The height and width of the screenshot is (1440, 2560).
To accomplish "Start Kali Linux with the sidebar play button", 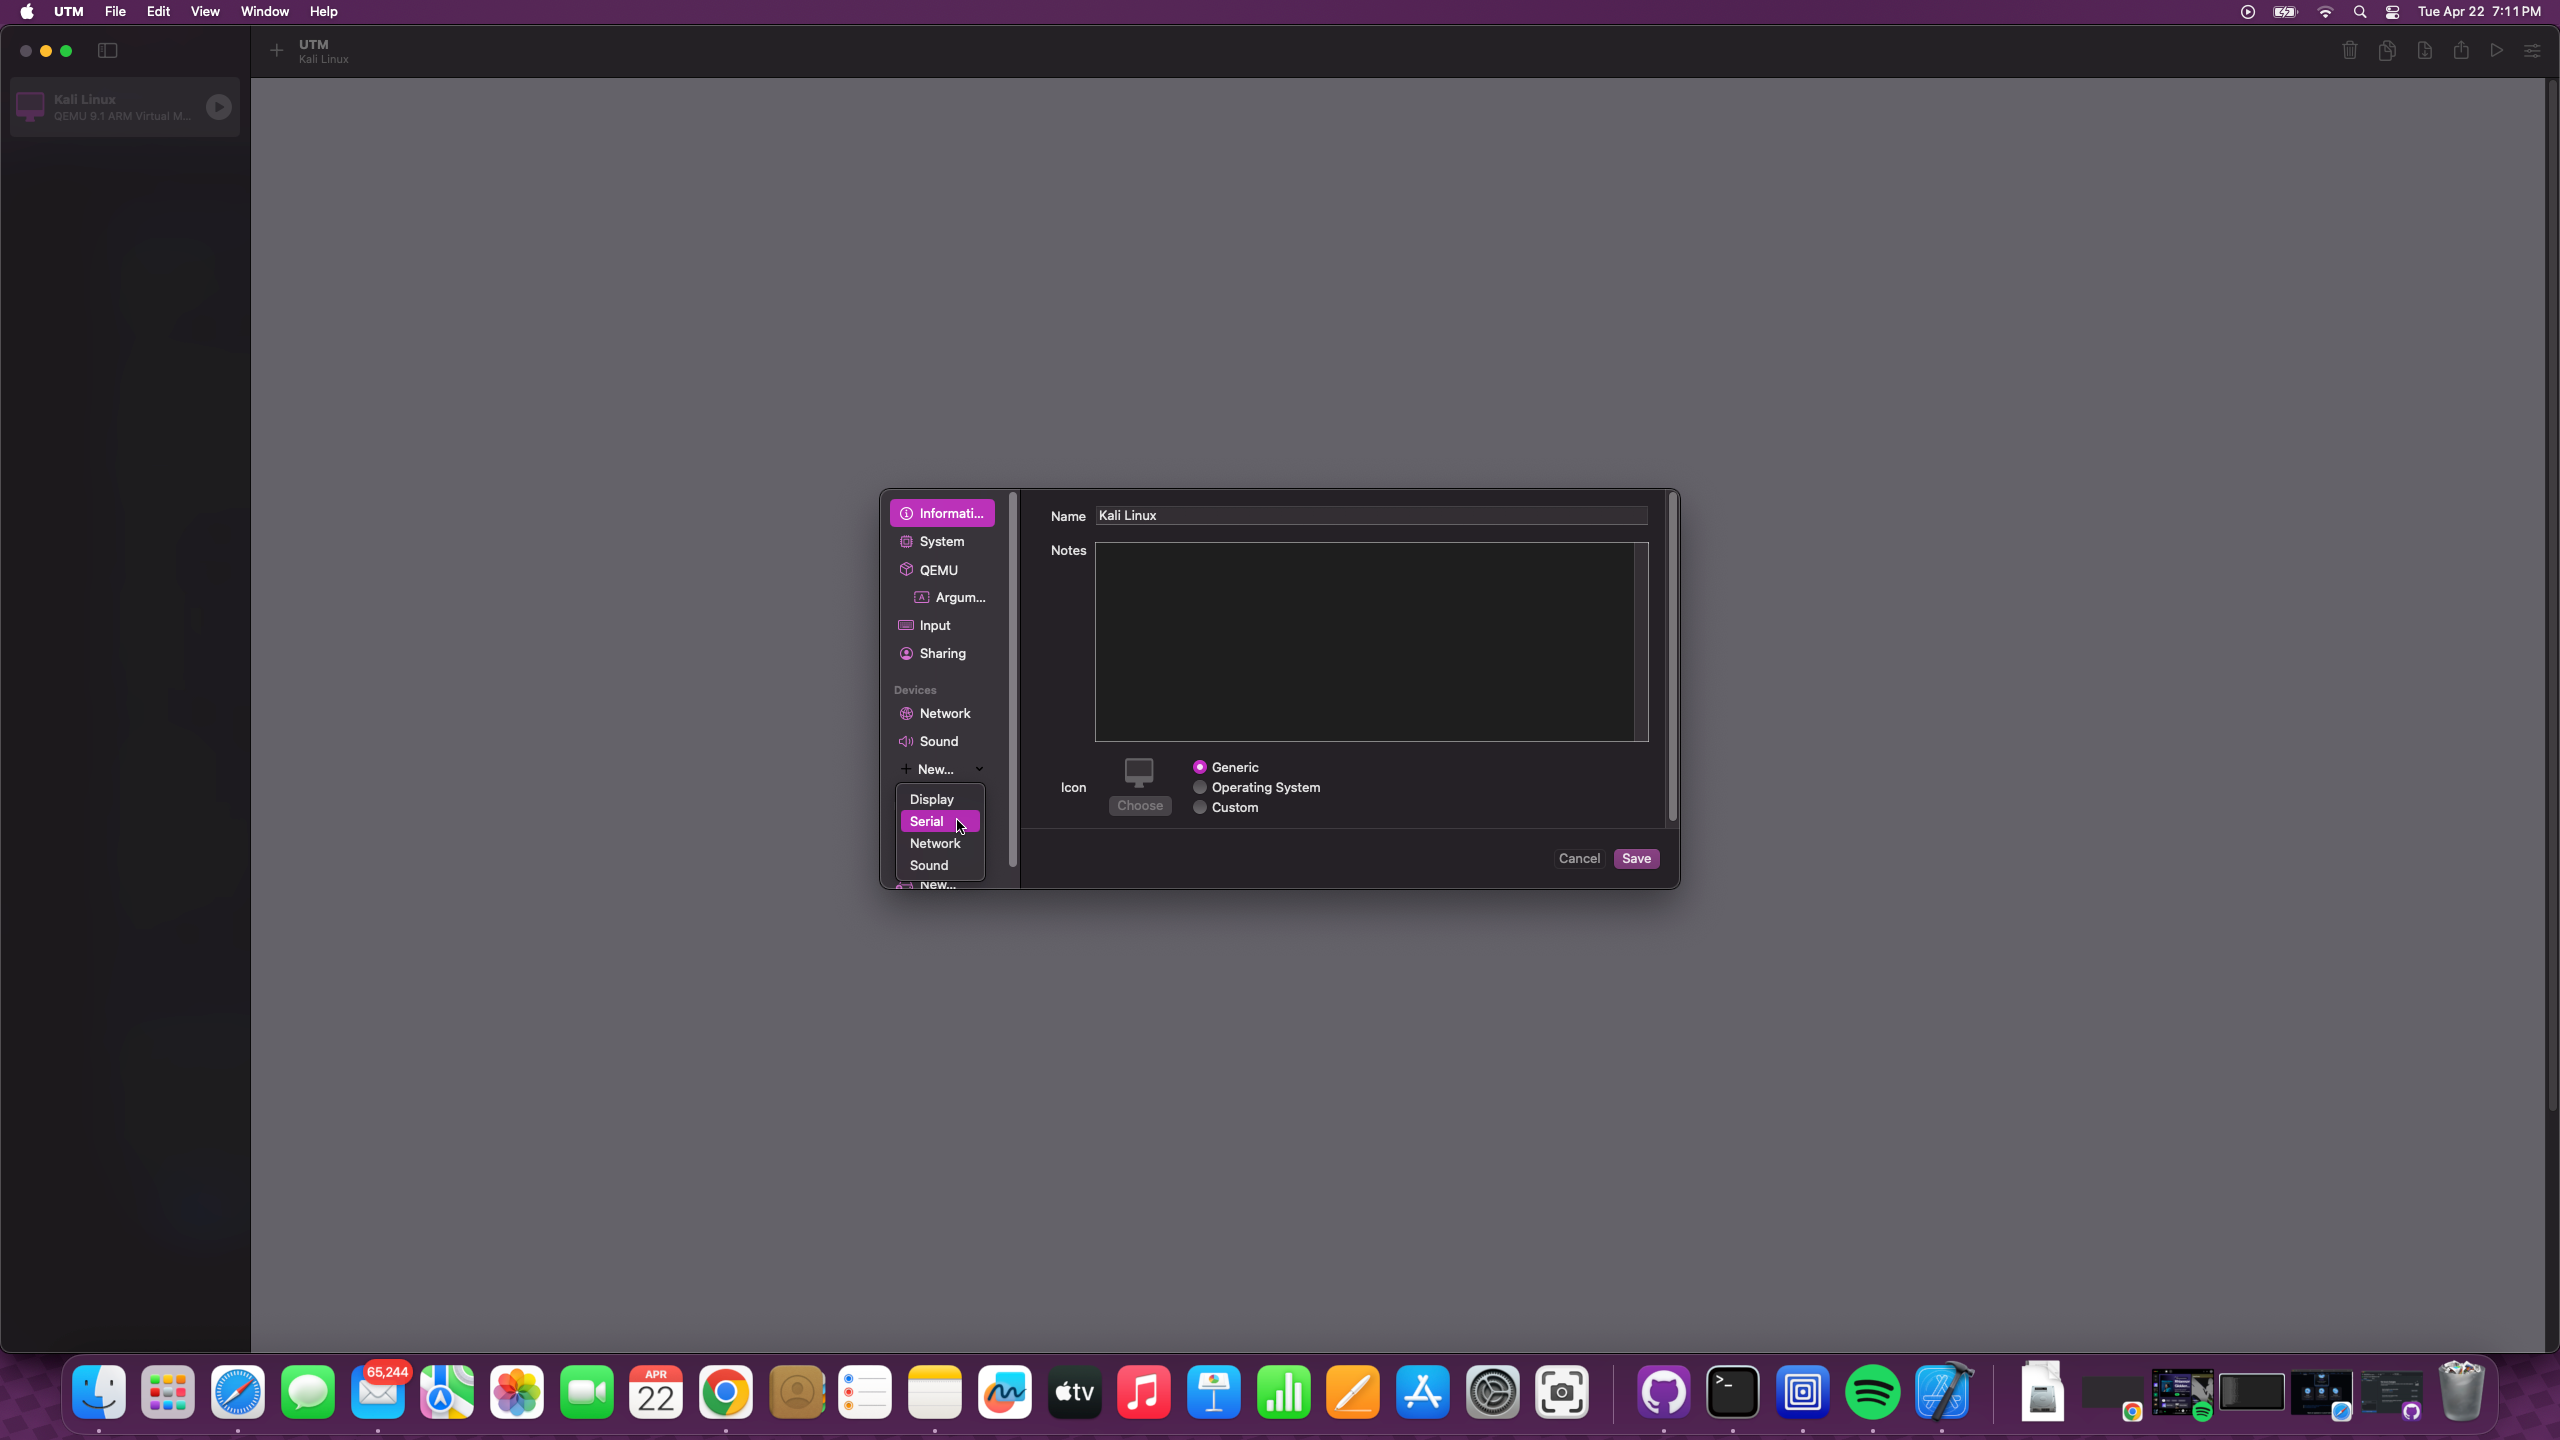I will [218, 107].
